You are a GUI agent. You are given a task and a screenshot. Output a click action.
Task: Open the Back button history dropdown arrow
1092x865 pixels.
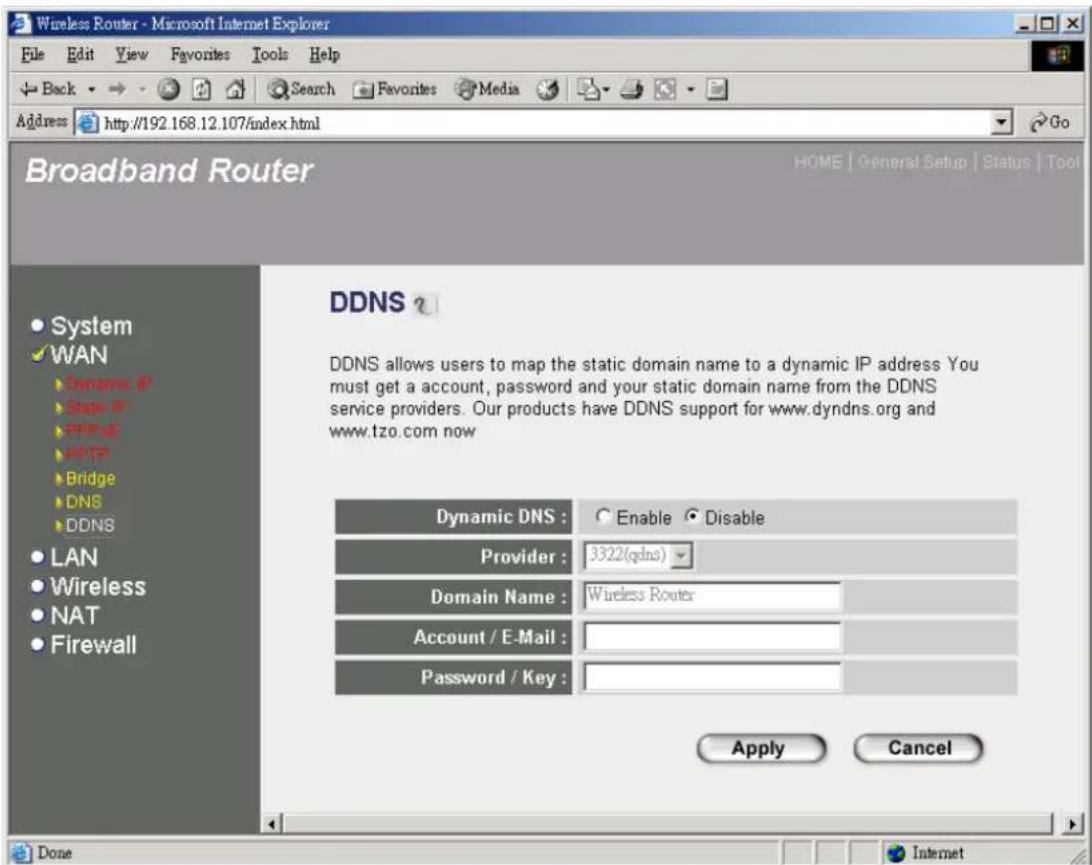coord(91,89)
